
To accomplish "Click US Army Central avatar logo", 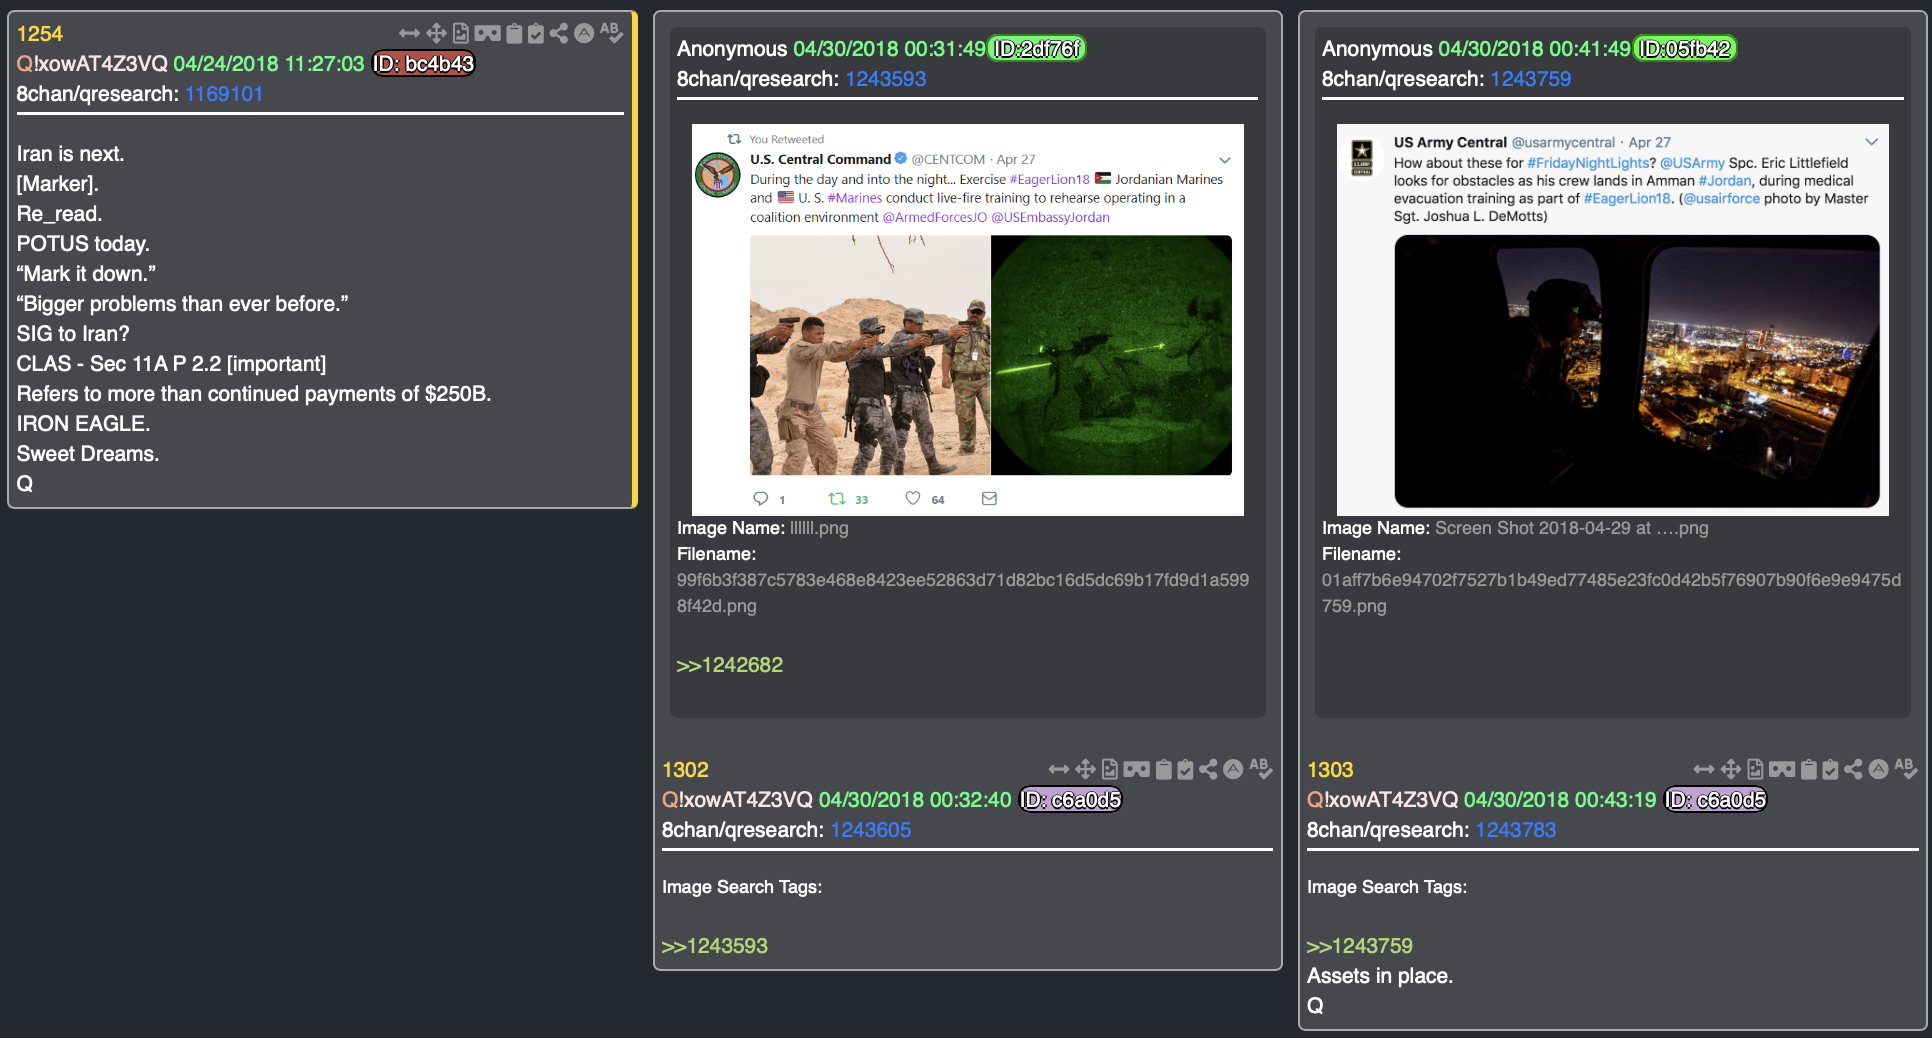I will (x=1362, y=157).
